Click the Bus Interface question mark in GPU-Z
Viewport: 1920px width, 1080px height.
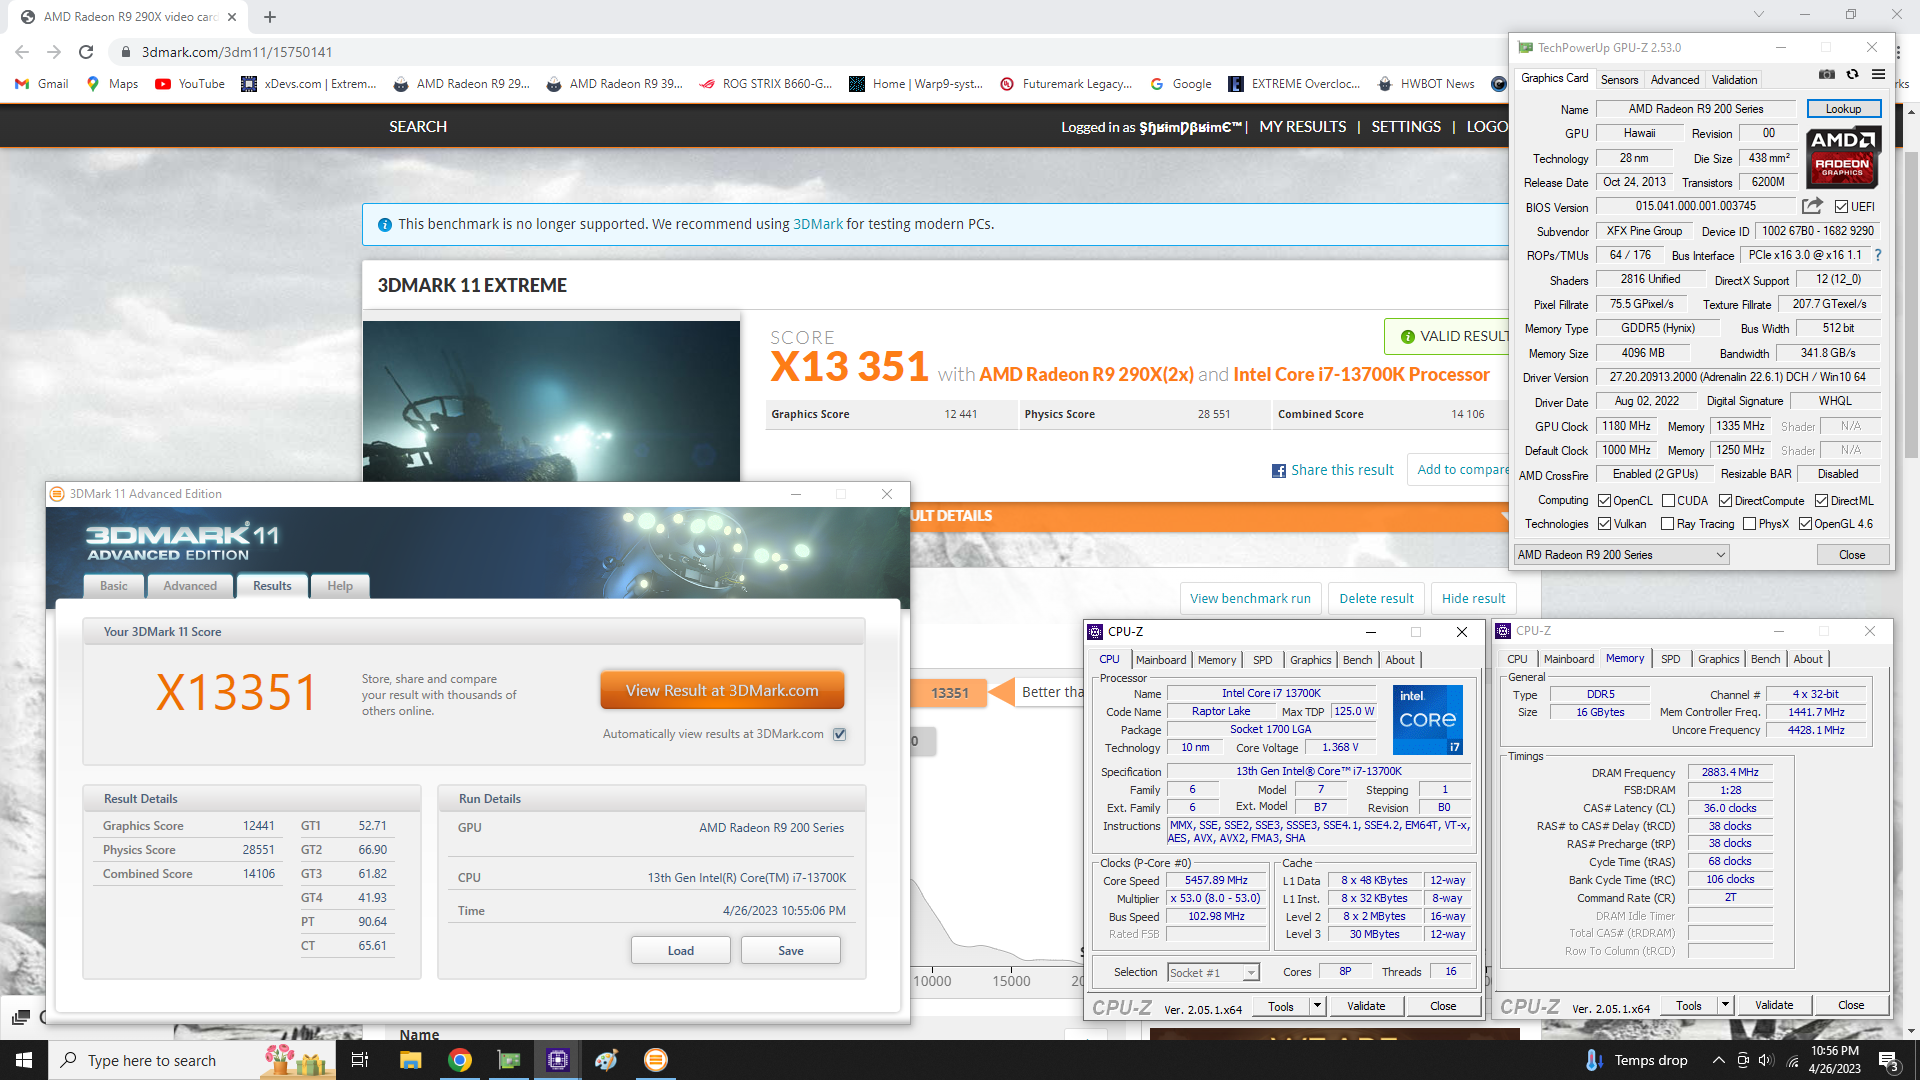click(1877, 255)
